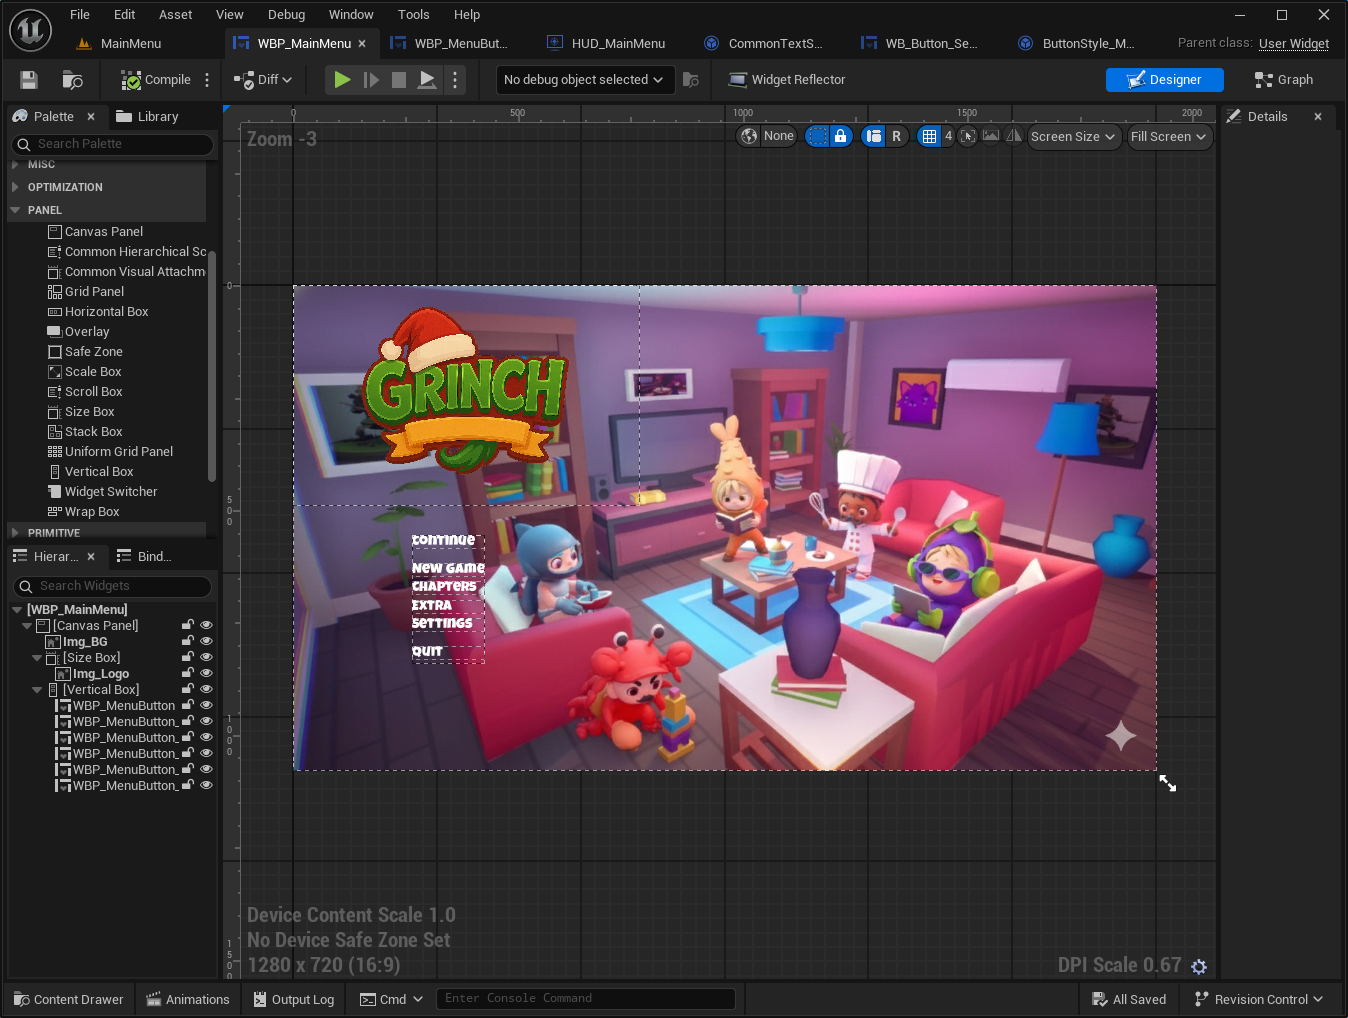Toggle visibility of [Canvas Panel]
Screen dimensions: 1348x1018
pyautogui.click(x=206, y=626)
